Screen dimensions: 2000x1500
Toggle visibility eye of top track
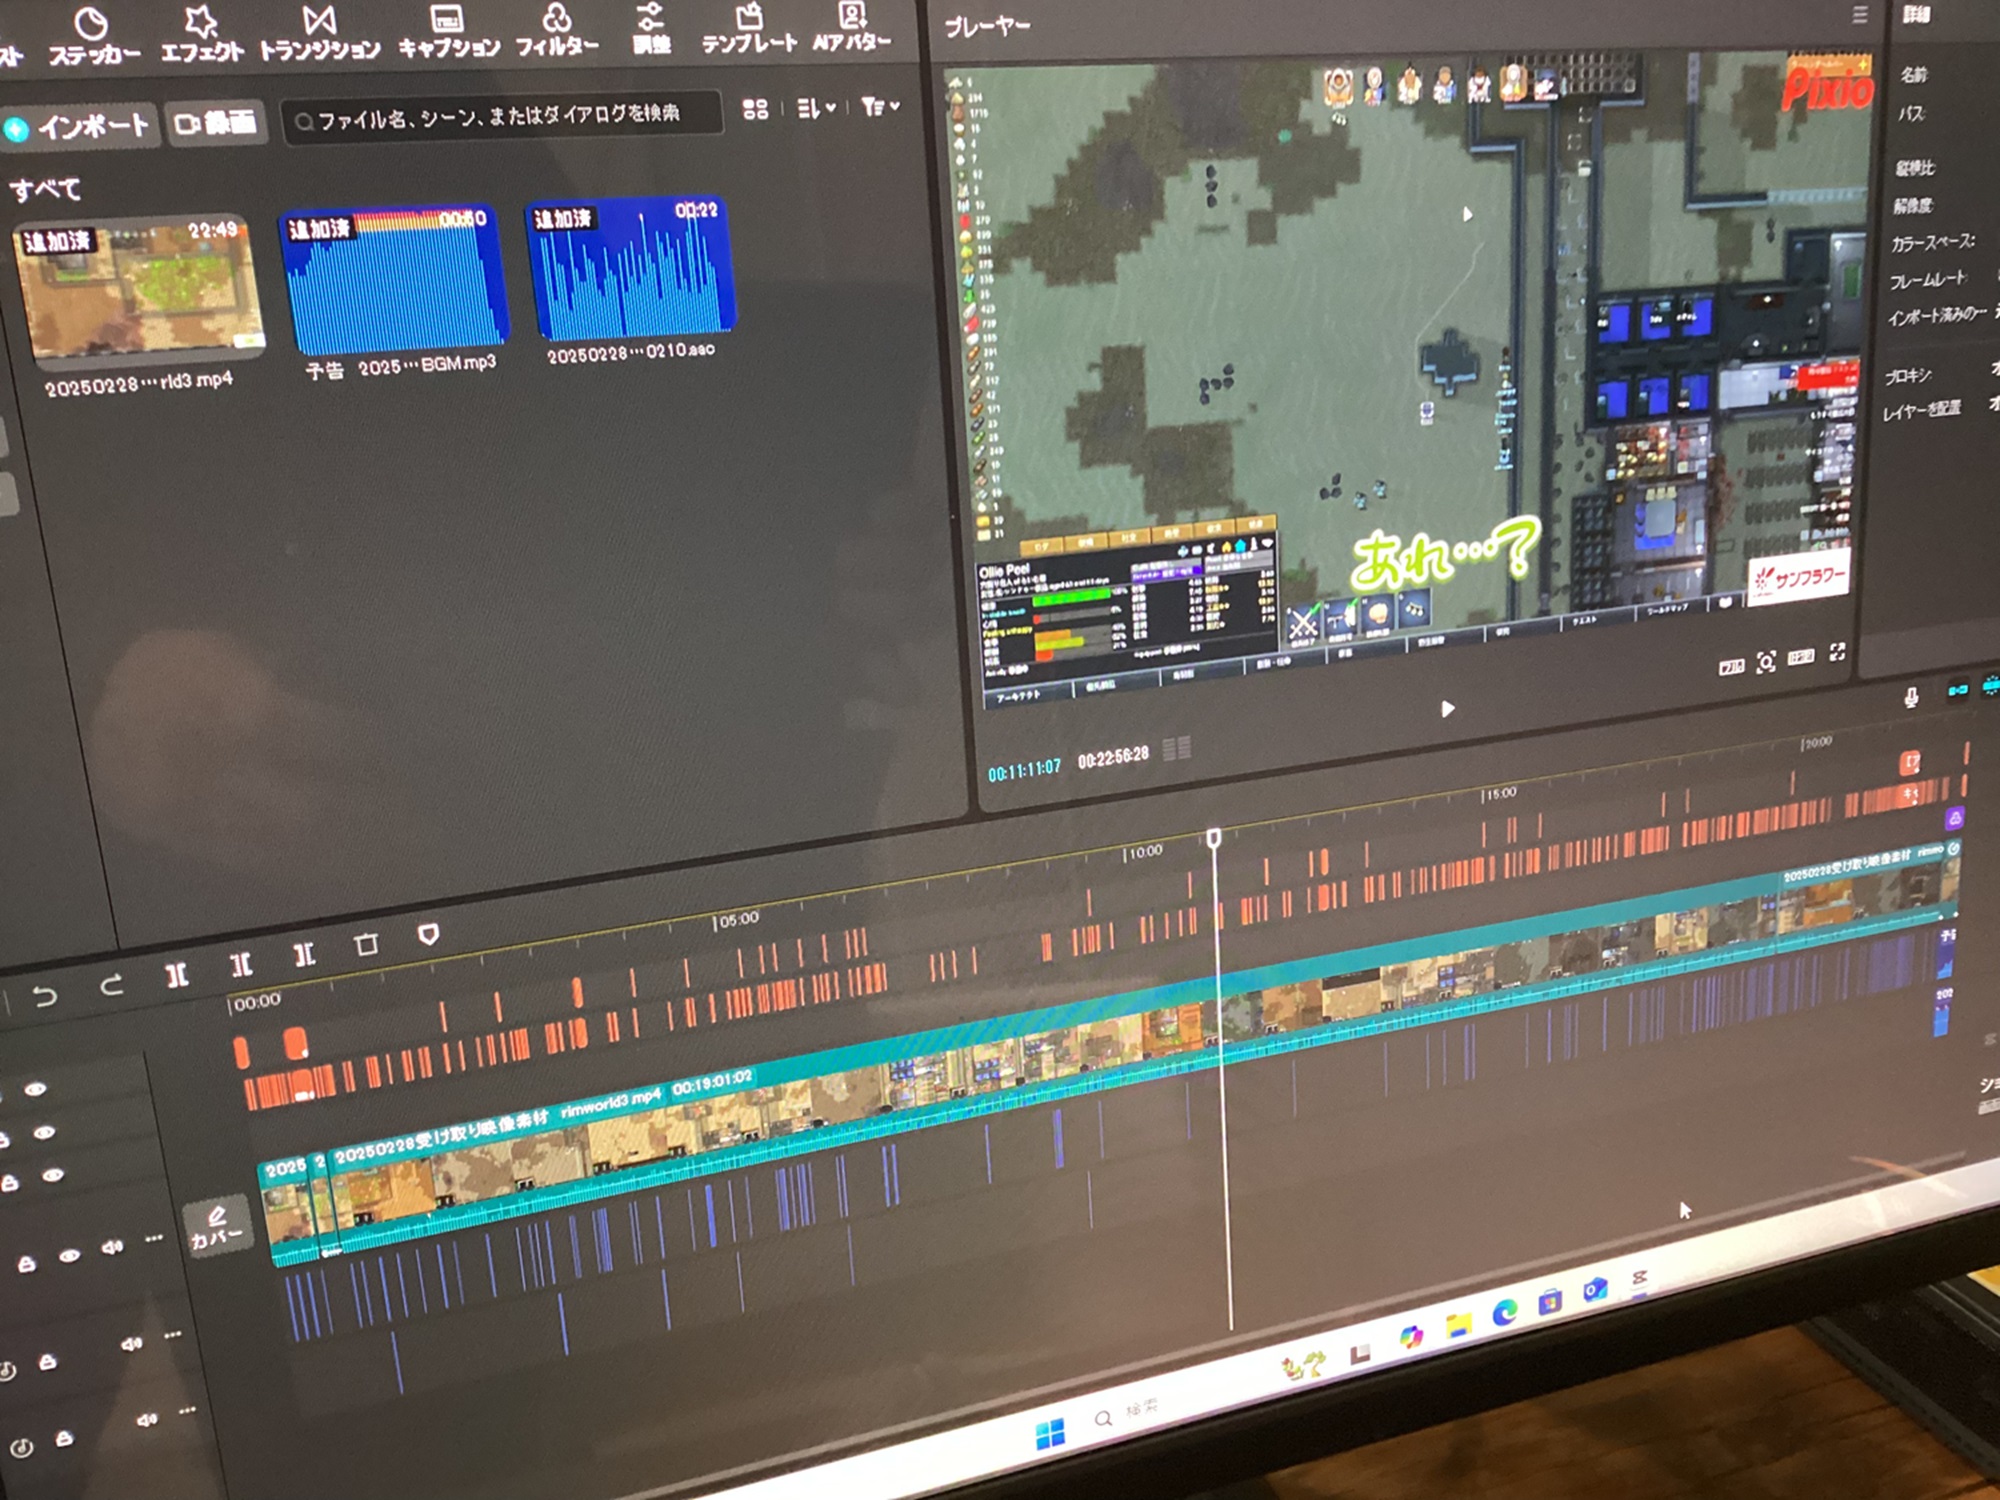pyautogui.click(x=35, y=1089)
